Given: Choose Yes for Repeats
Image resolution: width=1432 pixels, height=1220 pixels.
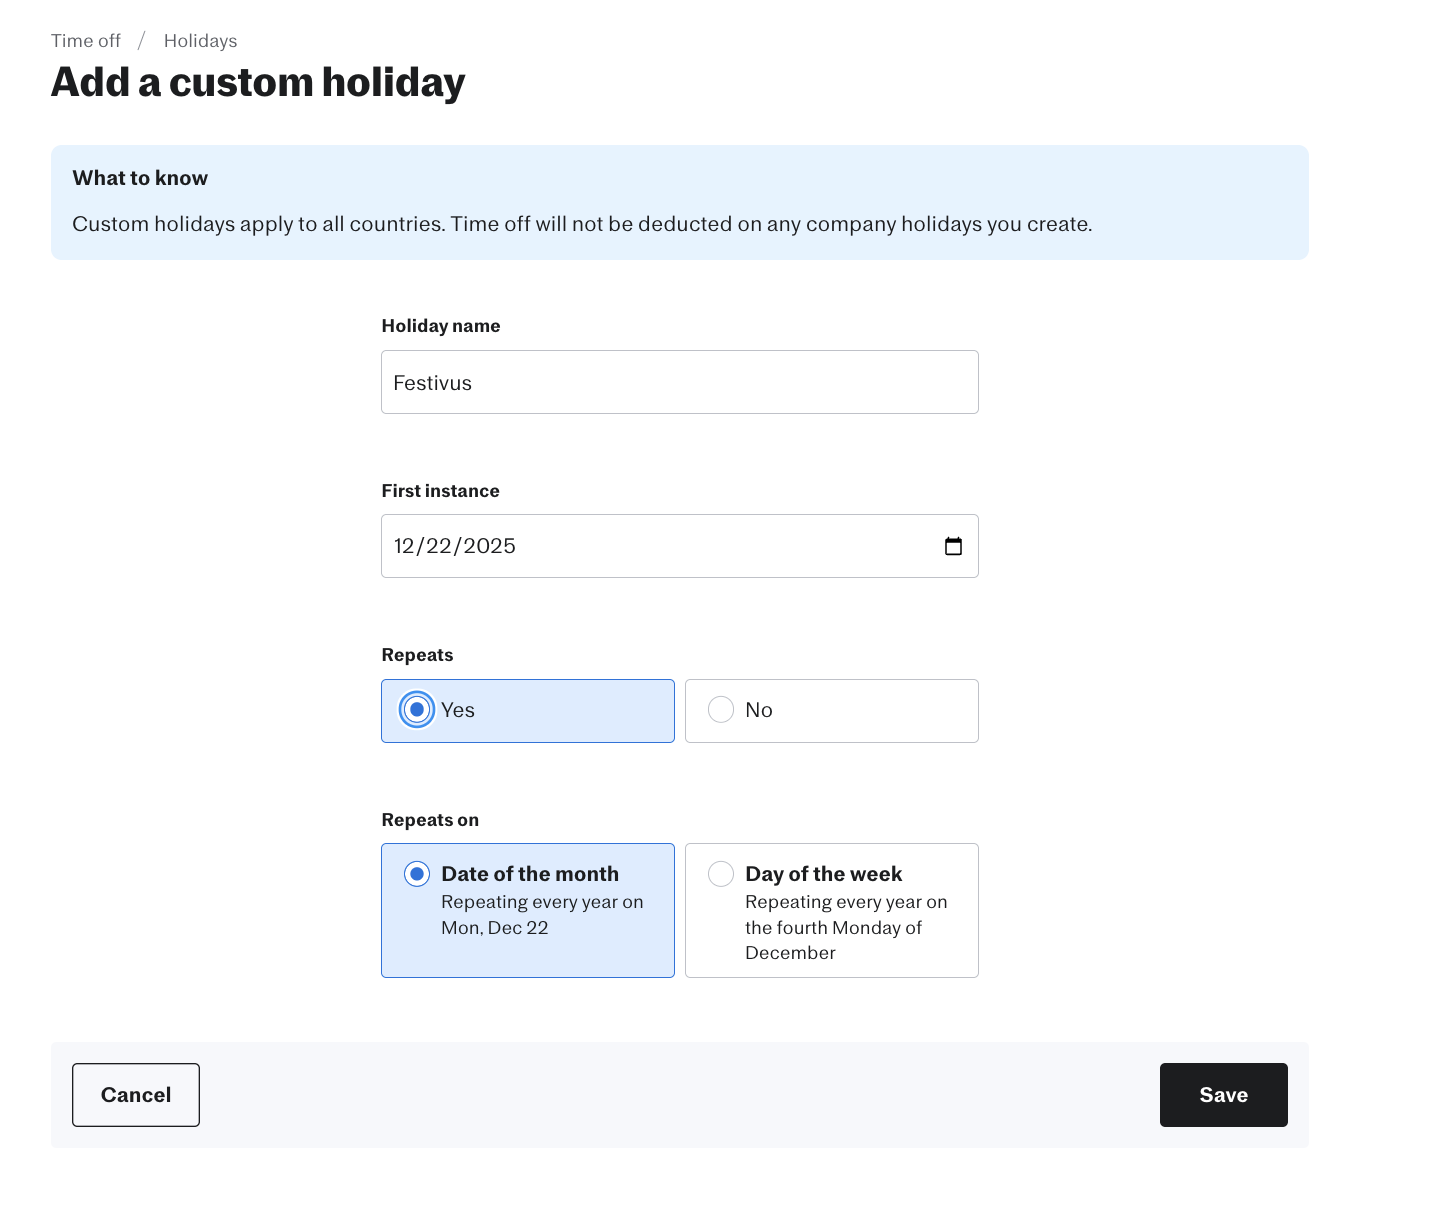Looking at the screenshot, I should pyautogui.click(x=417, y=710).
